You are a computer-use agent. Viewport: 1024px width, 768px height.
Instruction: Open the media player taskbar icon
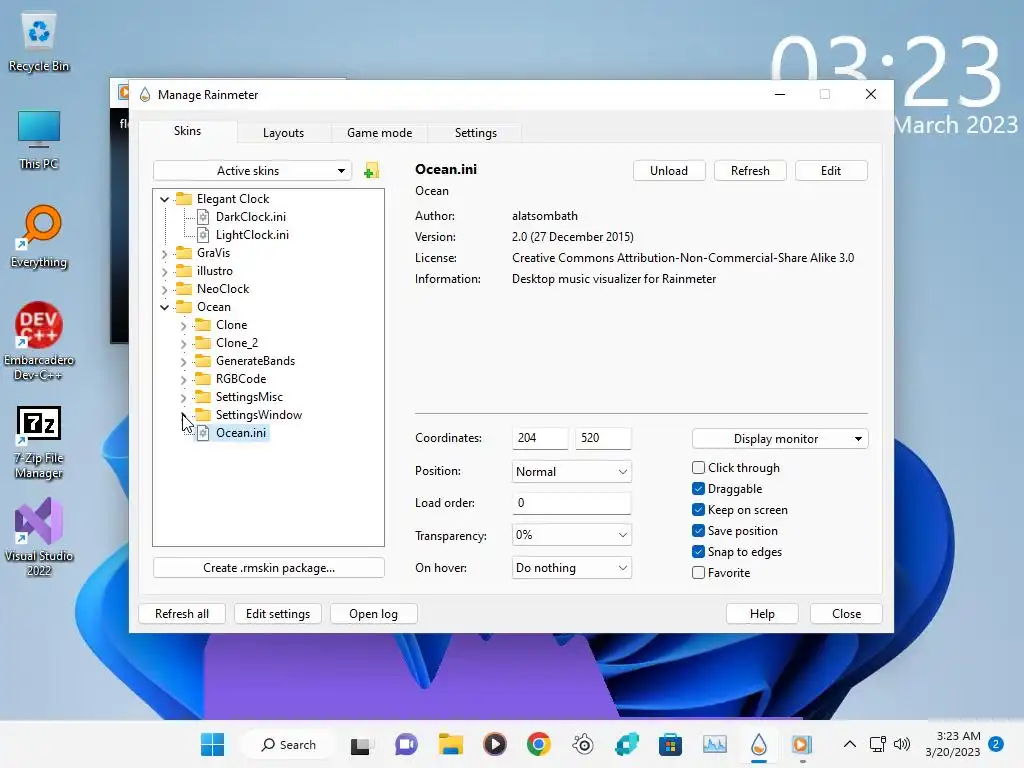coord(494,744)
